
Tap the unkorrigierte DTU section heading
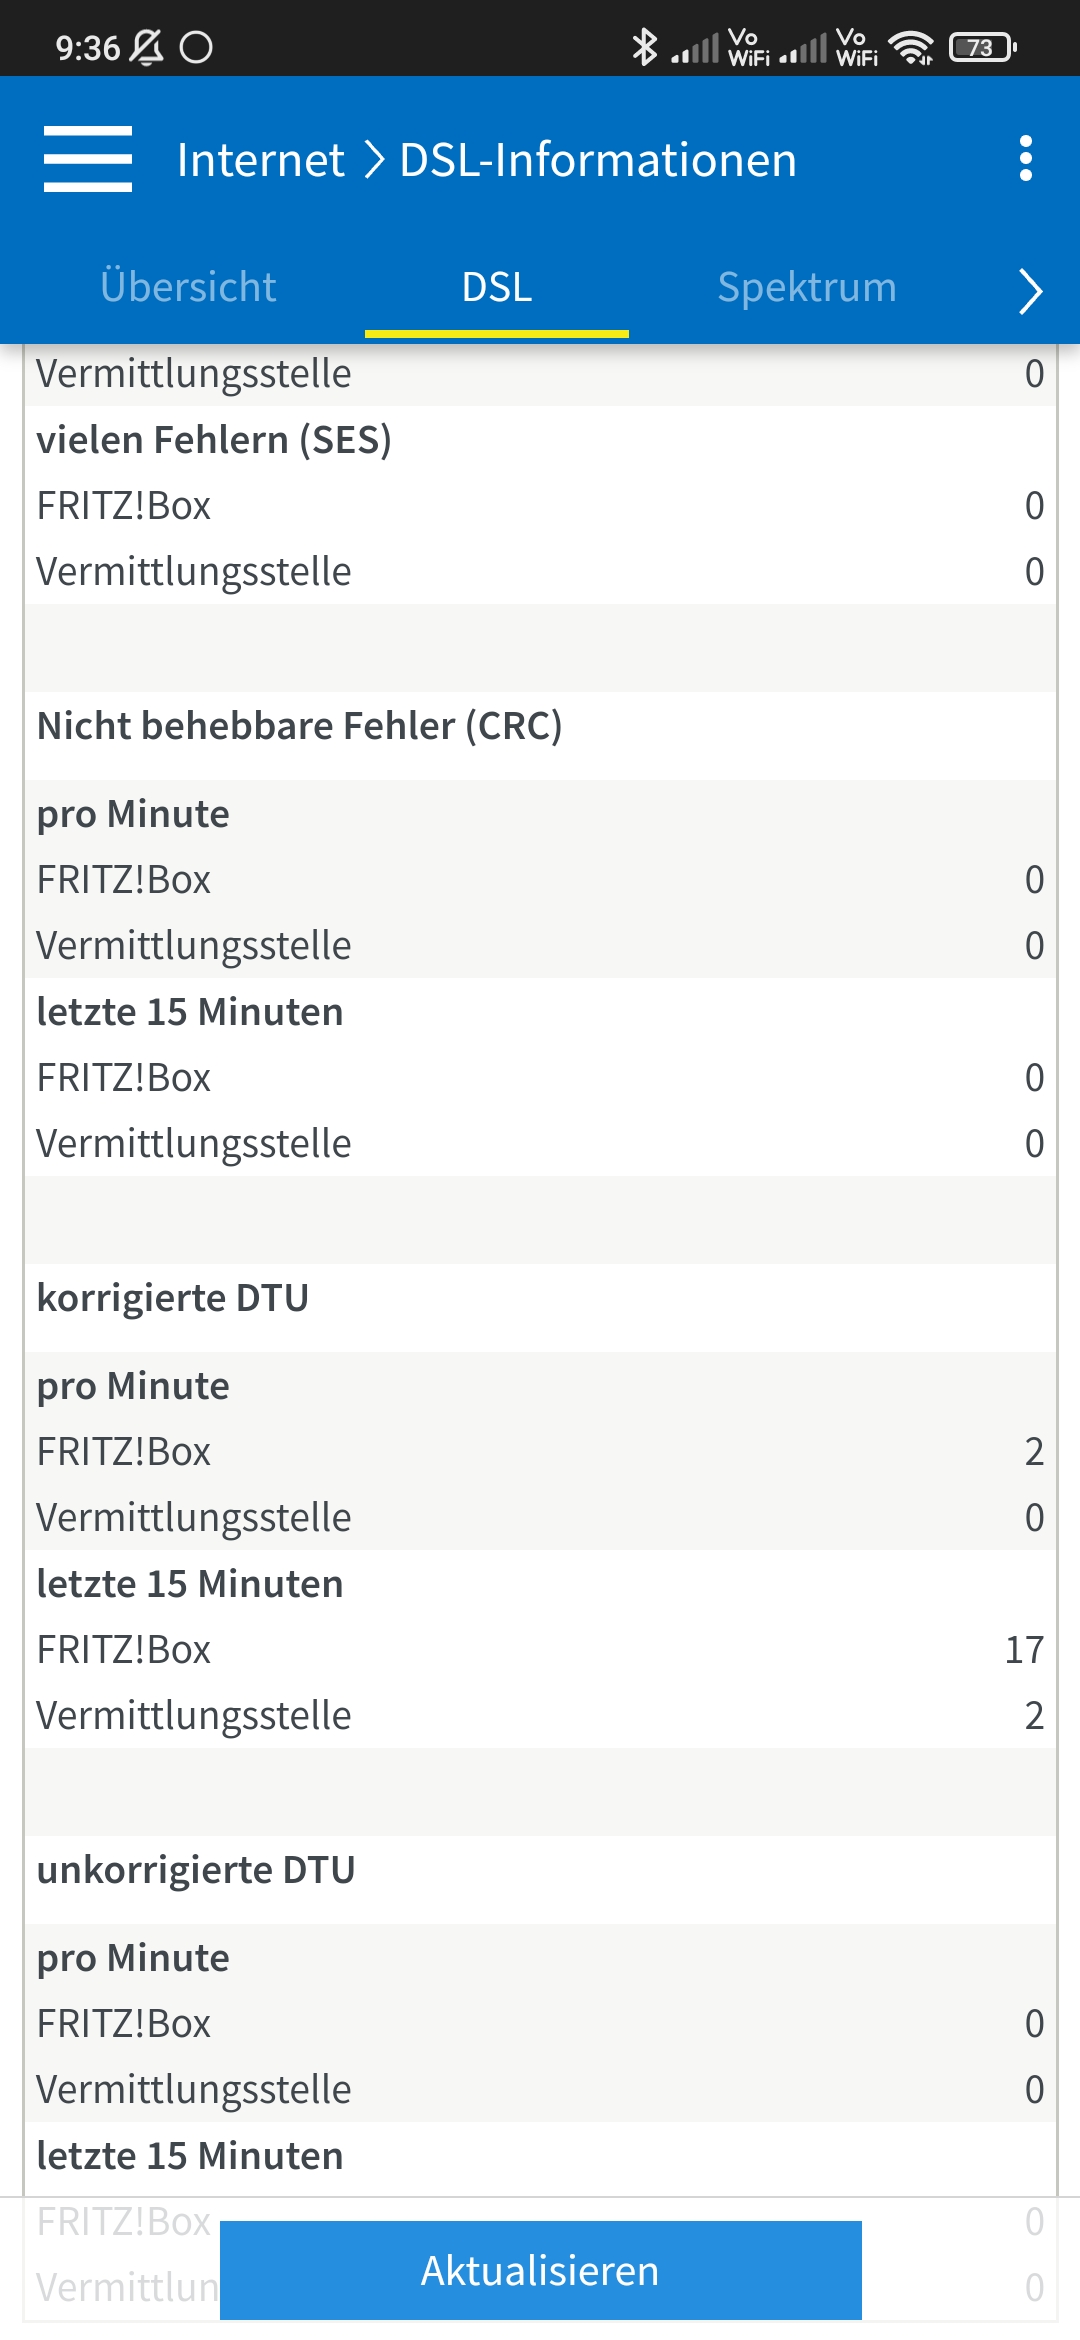(x=196, y=1870)
